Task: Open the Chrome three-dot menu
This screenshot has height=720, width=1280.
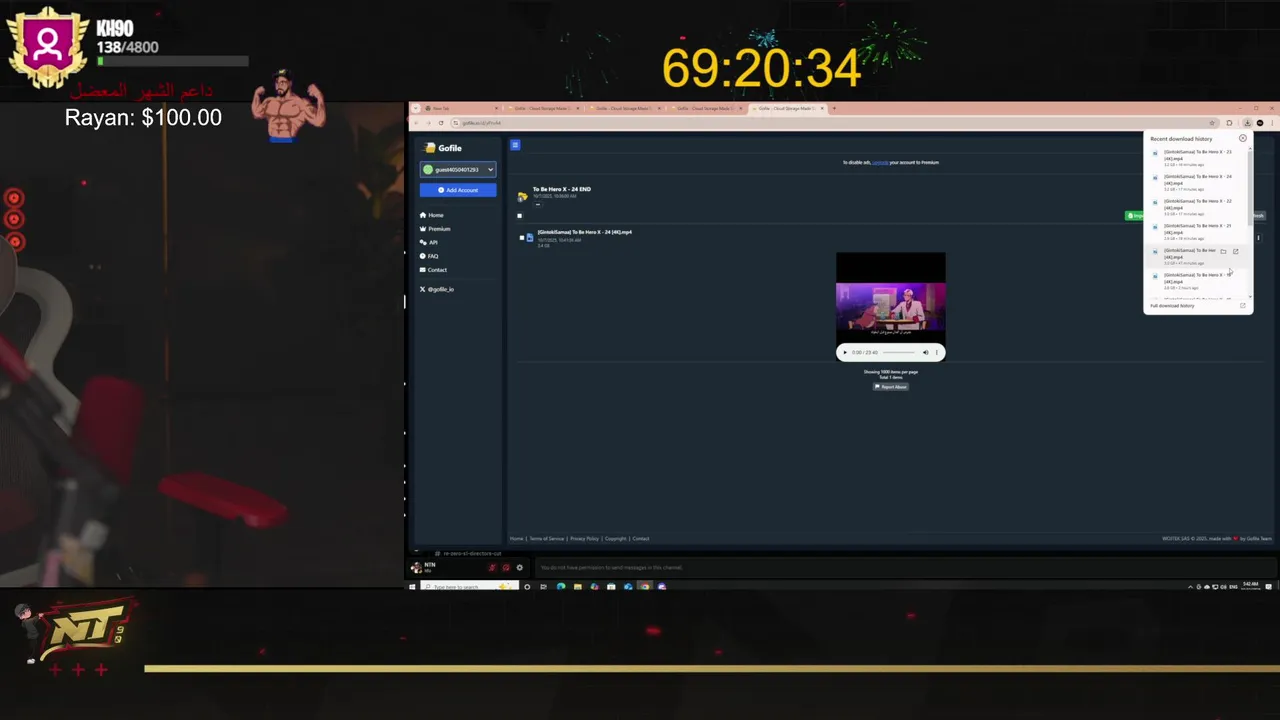Action: (1272, 123)
